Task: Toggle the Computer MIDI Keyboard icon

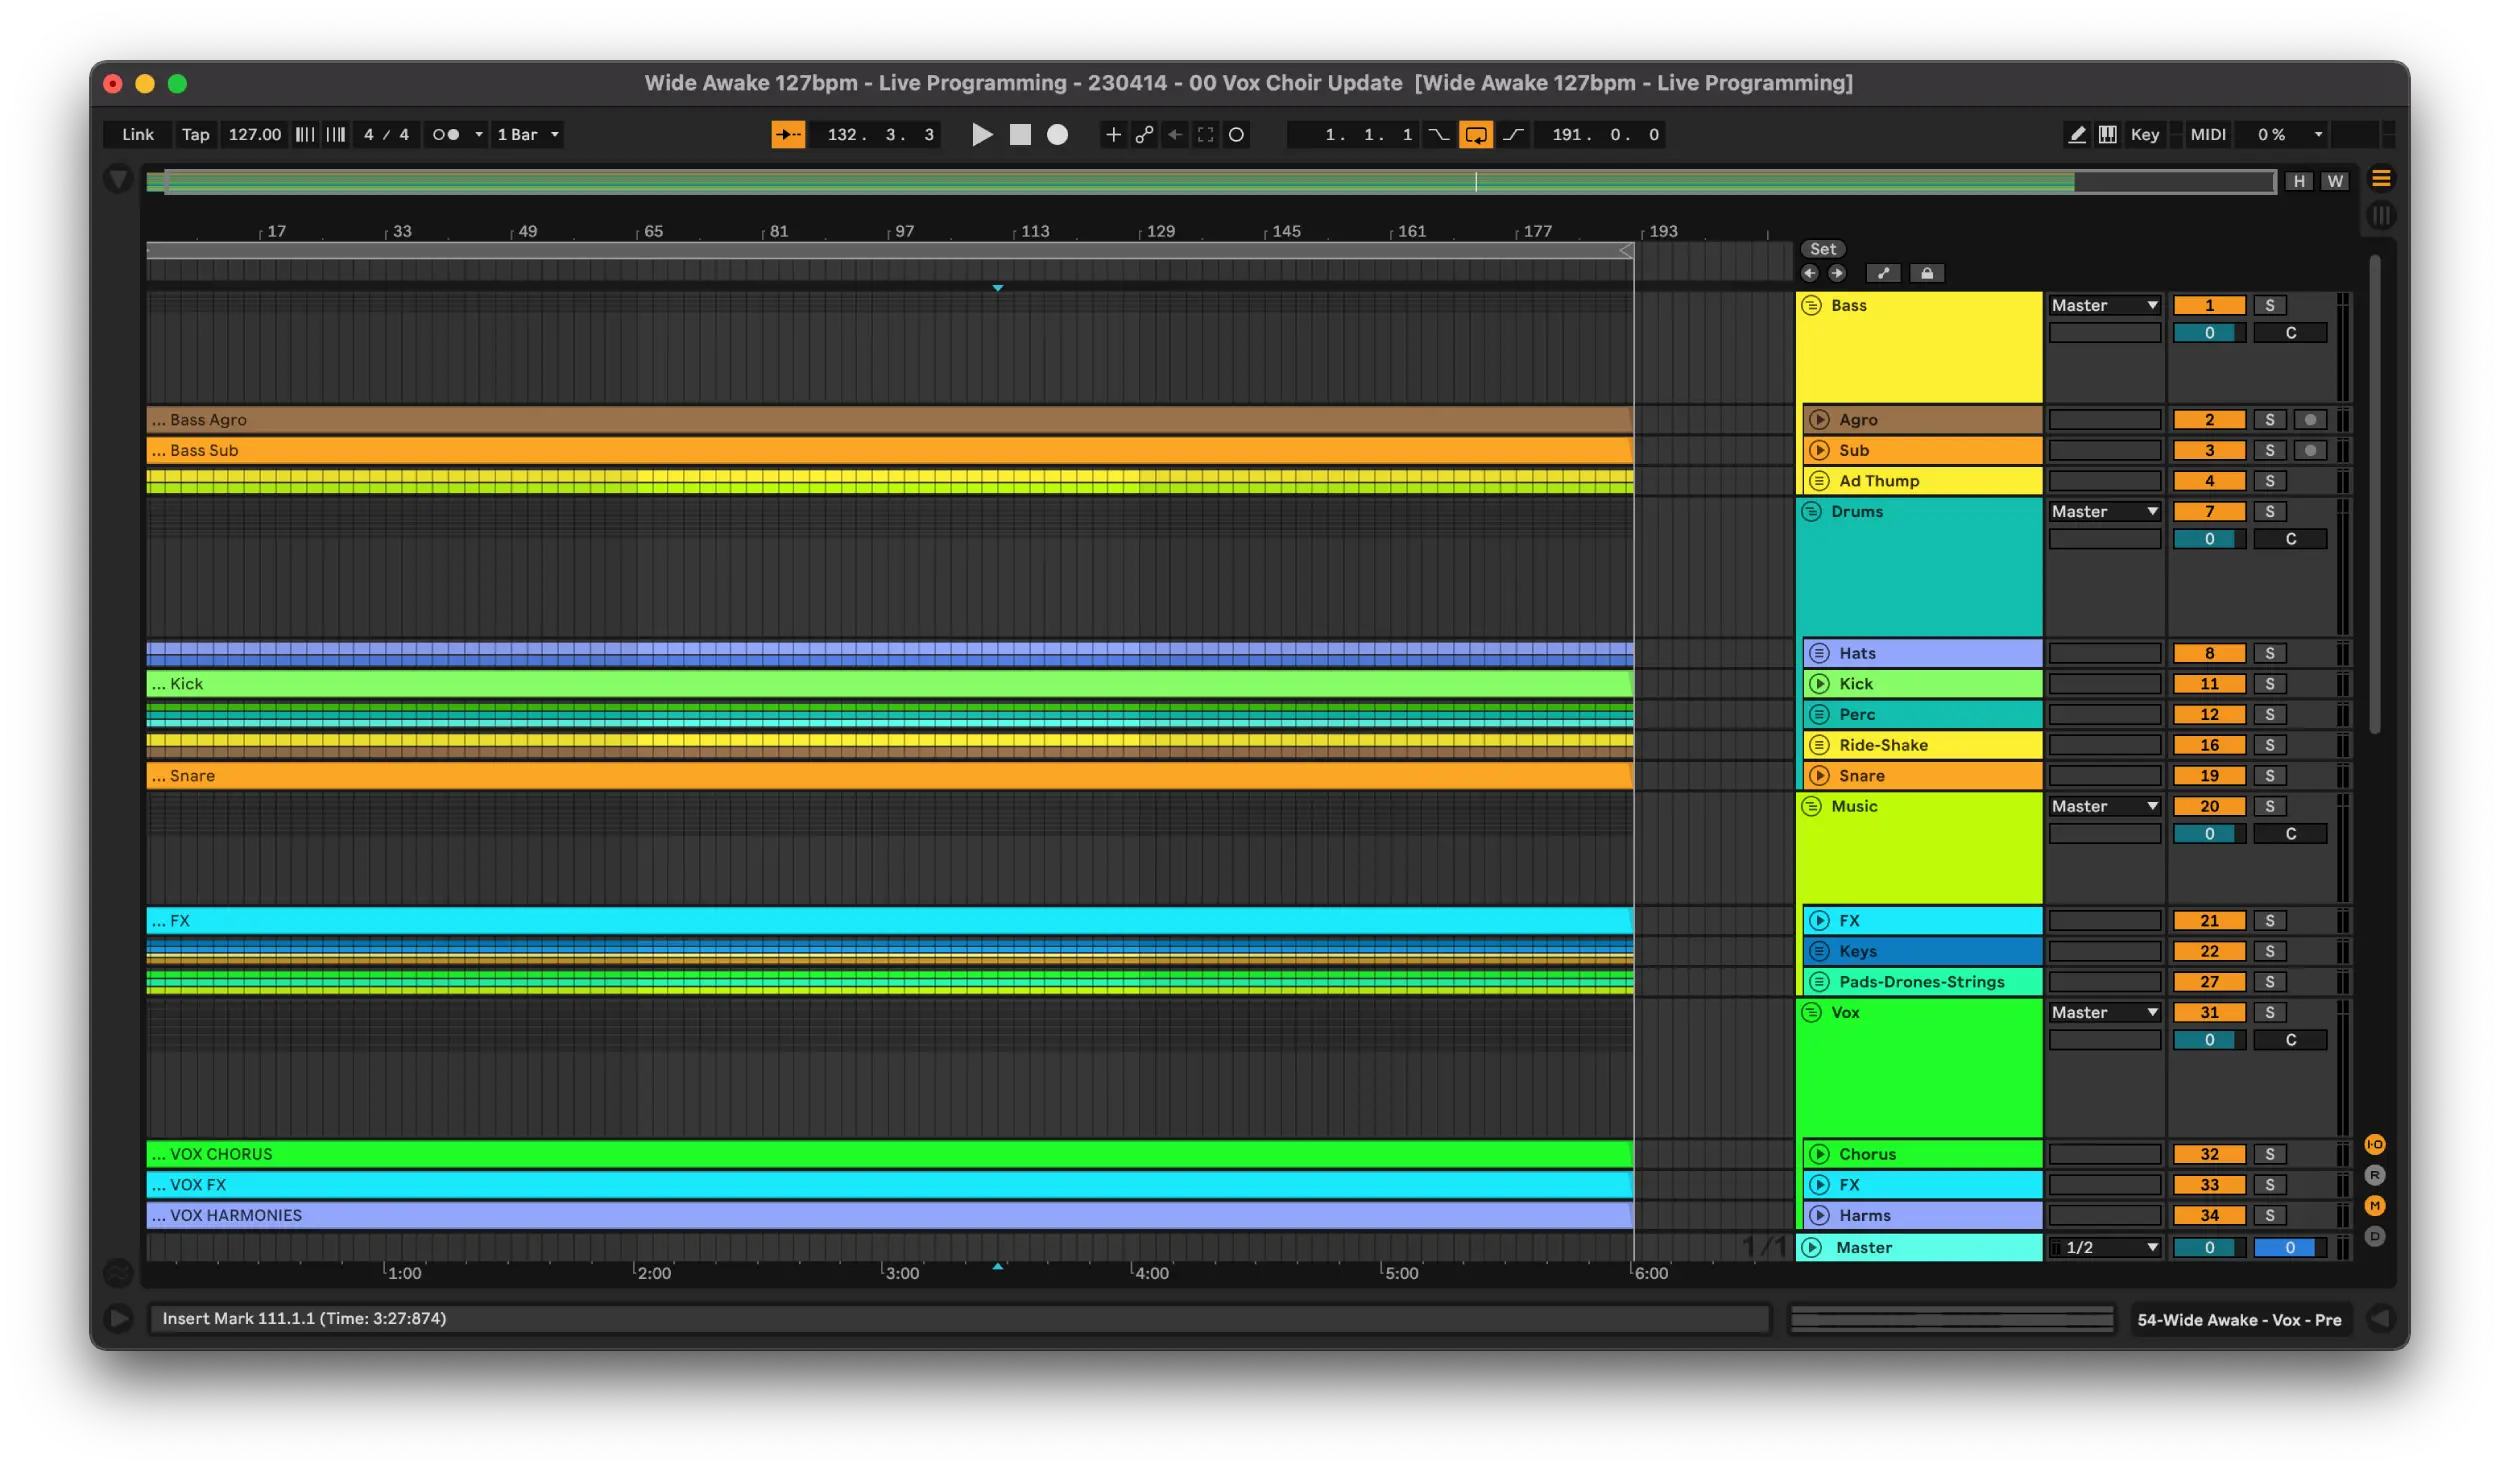Action: [2107, 135]
